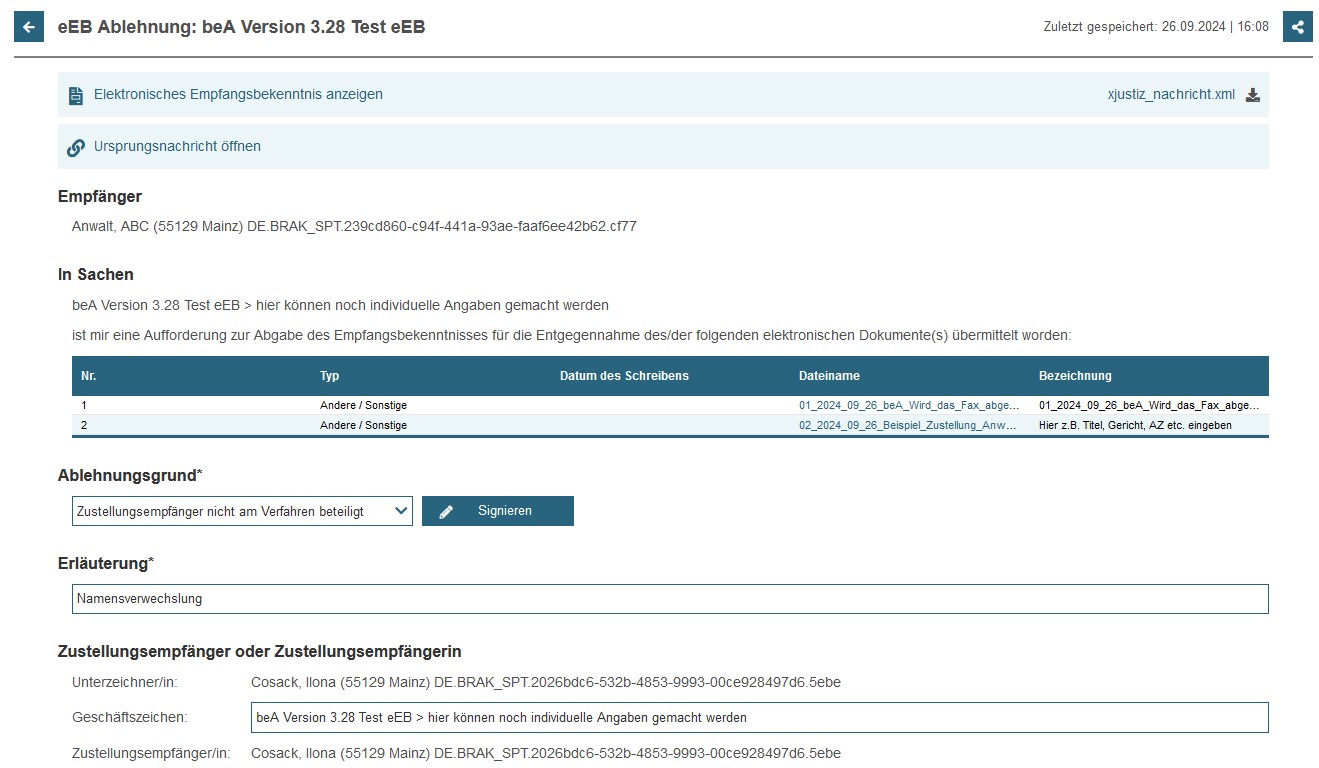
Task: Click the Empfänger address 'Anwalt, ABC (55129 Mainz)'
Action: (x=158, y=226)
